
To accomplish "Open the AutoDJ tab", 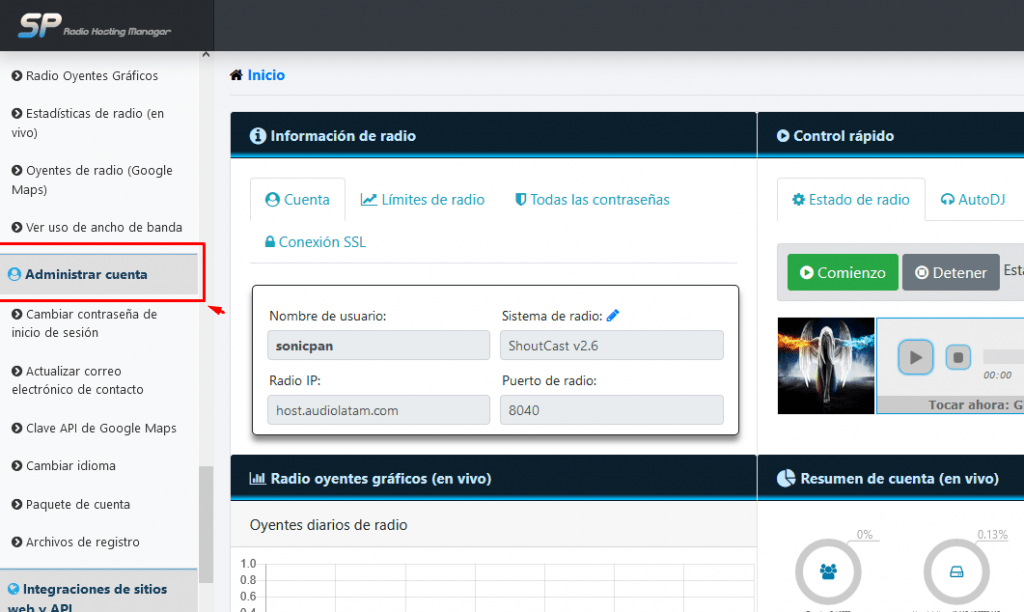I will click(x=972, y=200).
